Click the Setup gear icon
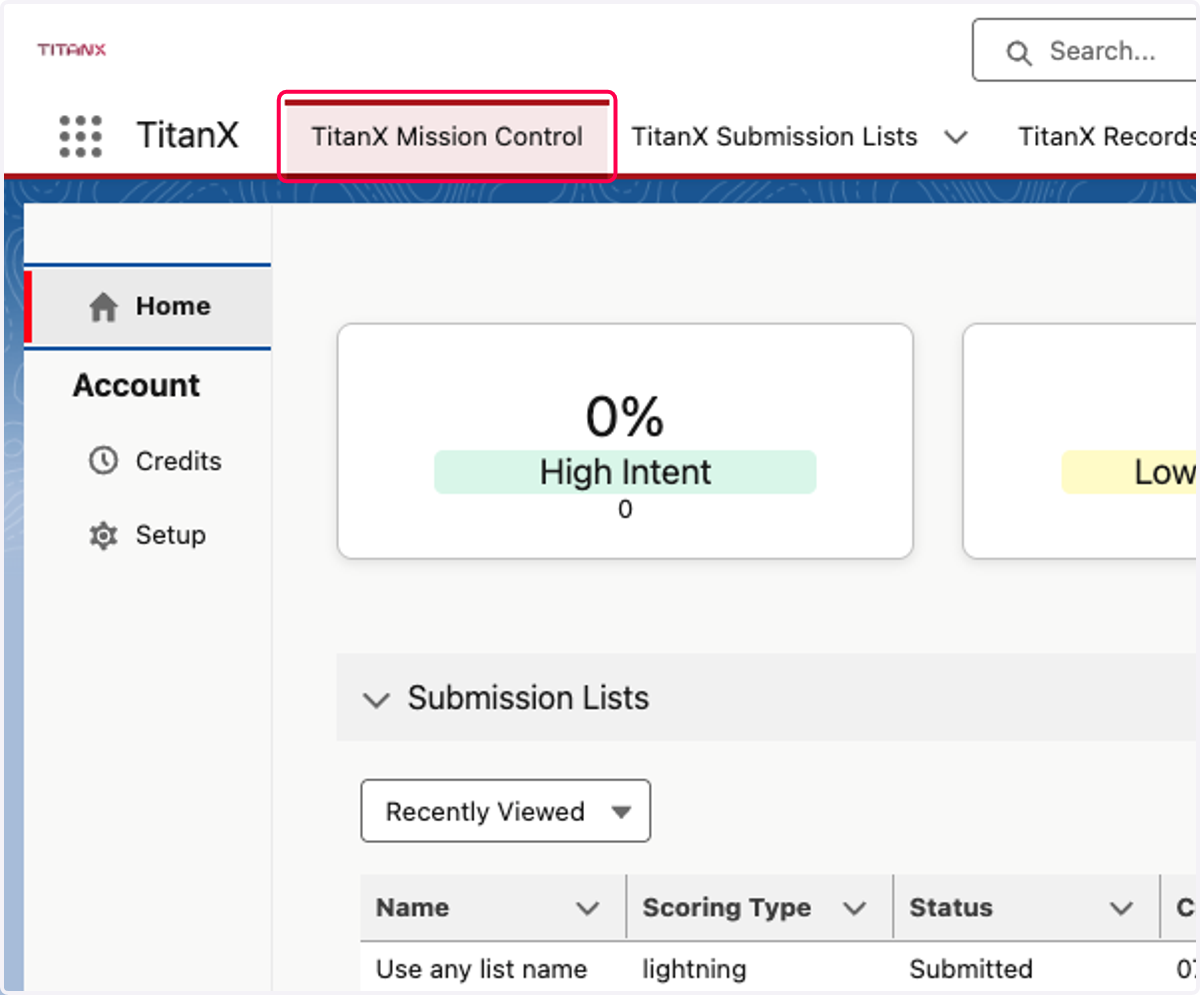The height and width of the screenshot is (995, 1200). pos(103,536)
